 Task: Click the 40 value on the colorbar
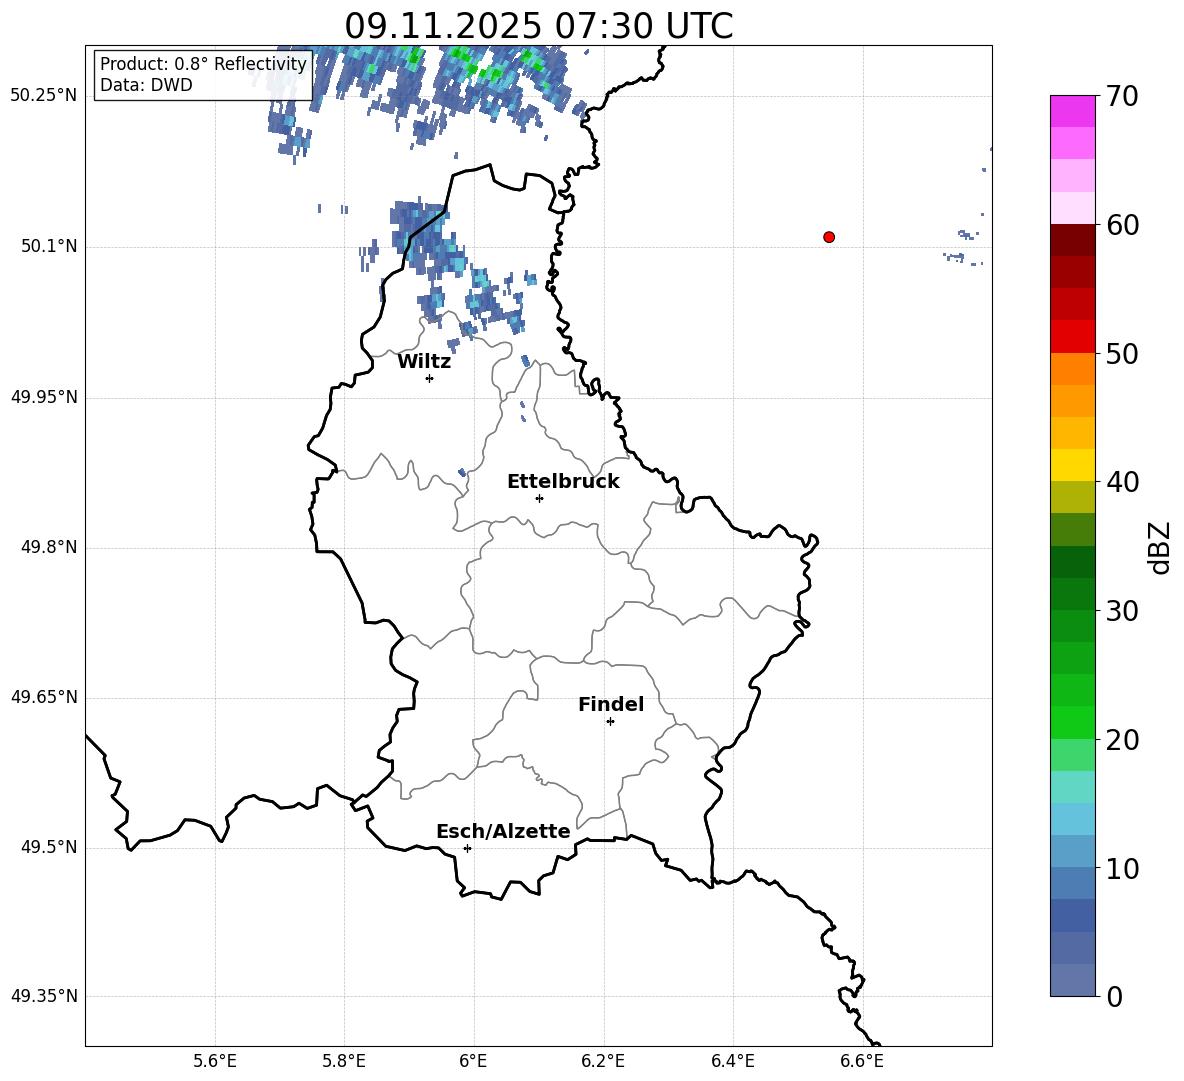tap(1122, 482)
